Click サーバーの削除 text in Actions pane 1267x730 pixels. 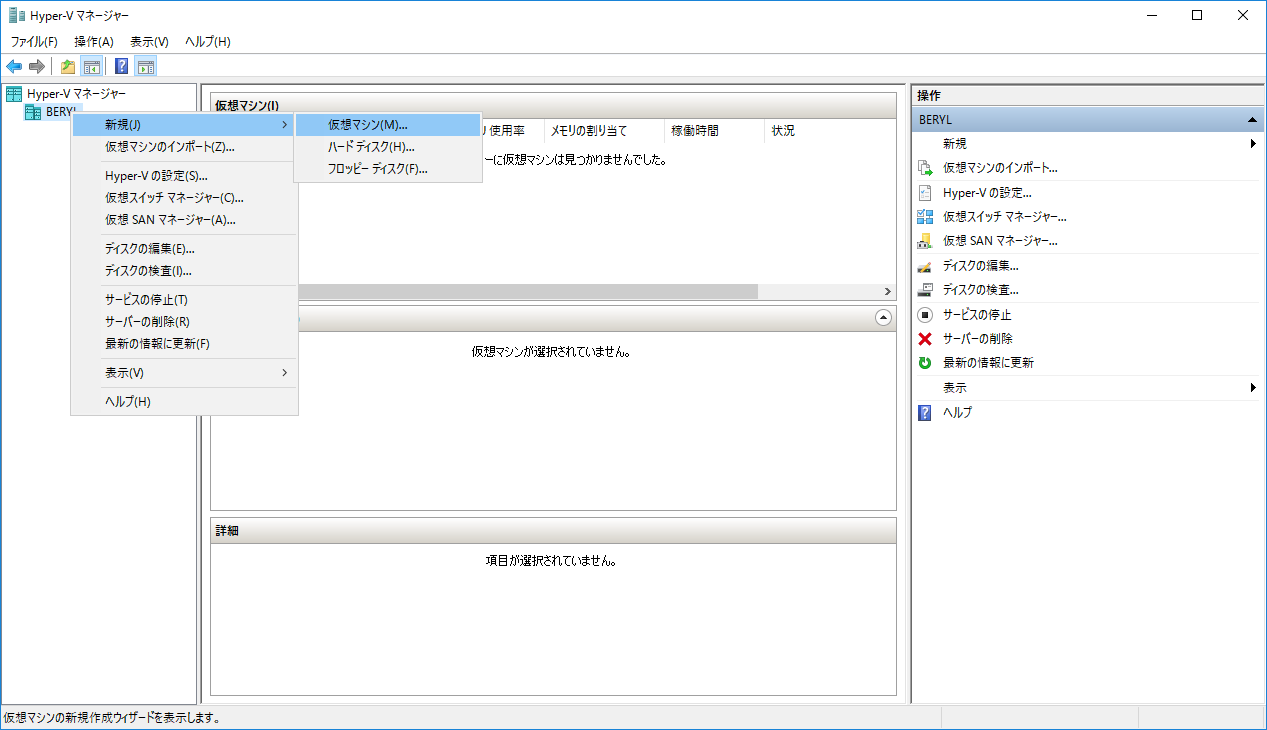[x=977, y=339]
